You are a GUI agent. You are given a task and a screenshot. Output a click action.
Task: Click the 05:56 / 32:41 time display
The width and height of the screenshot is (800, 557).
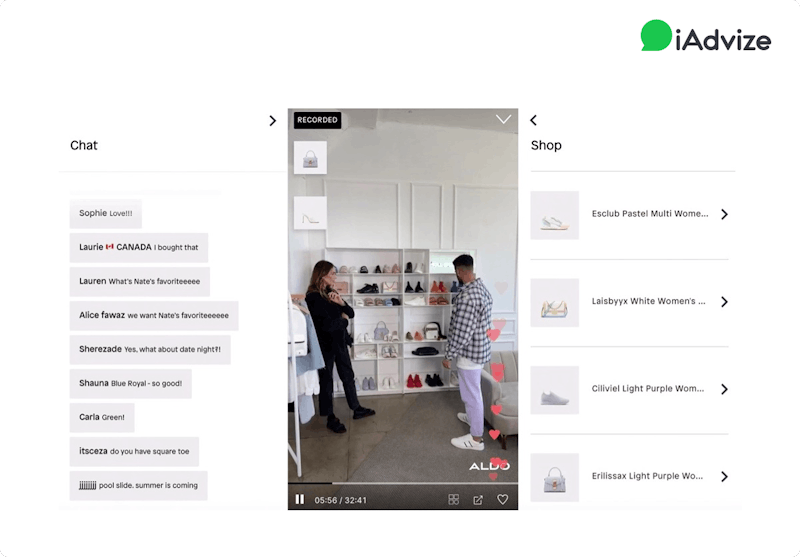pyautogui.click(x=340, y=500)
